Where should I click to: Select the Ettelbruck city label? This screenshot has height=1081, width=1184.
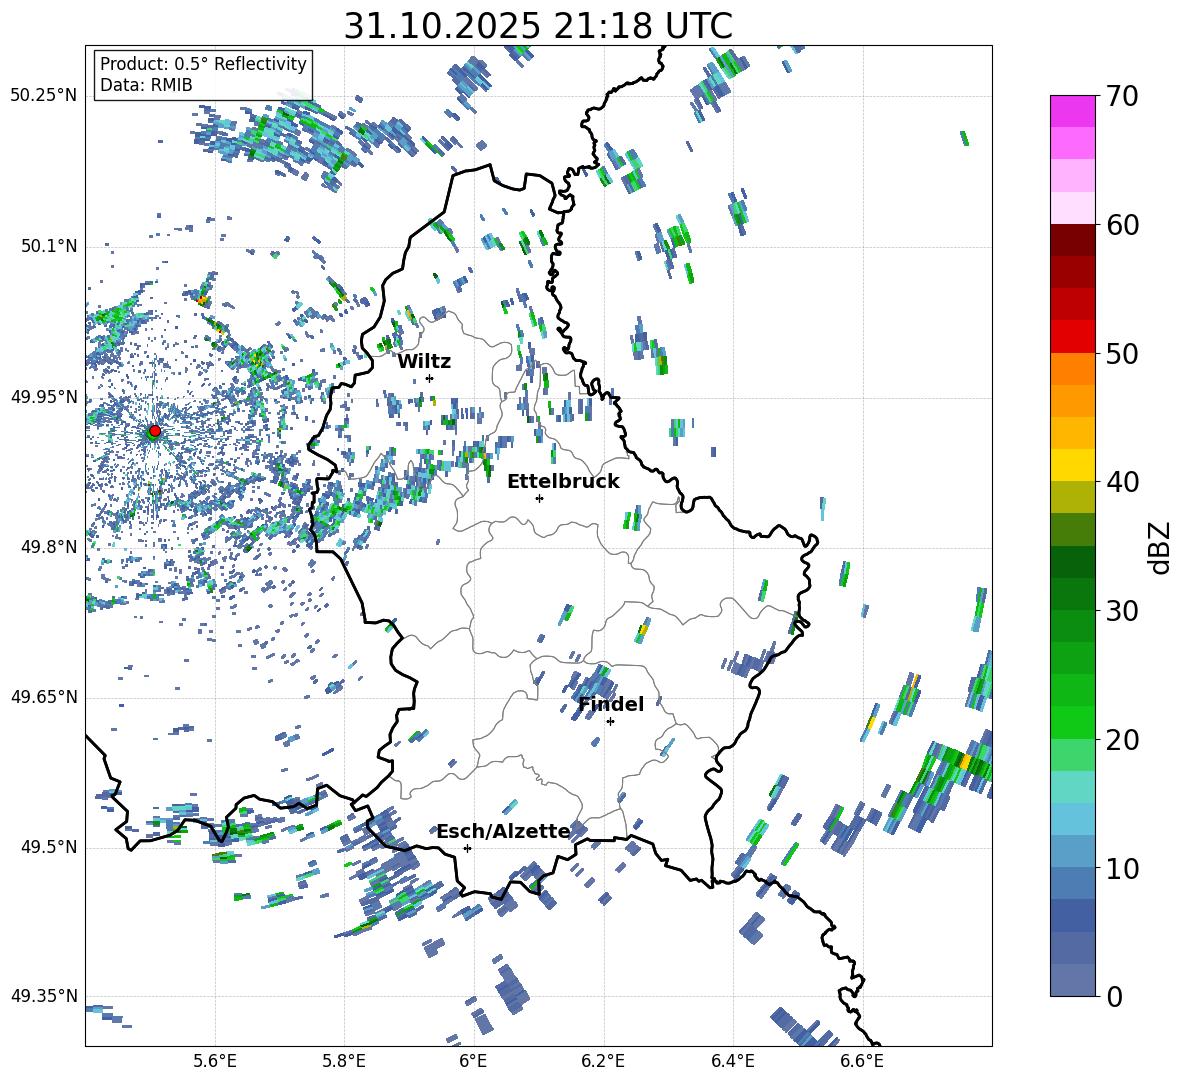pyautogui.click(x=563, y=482)
